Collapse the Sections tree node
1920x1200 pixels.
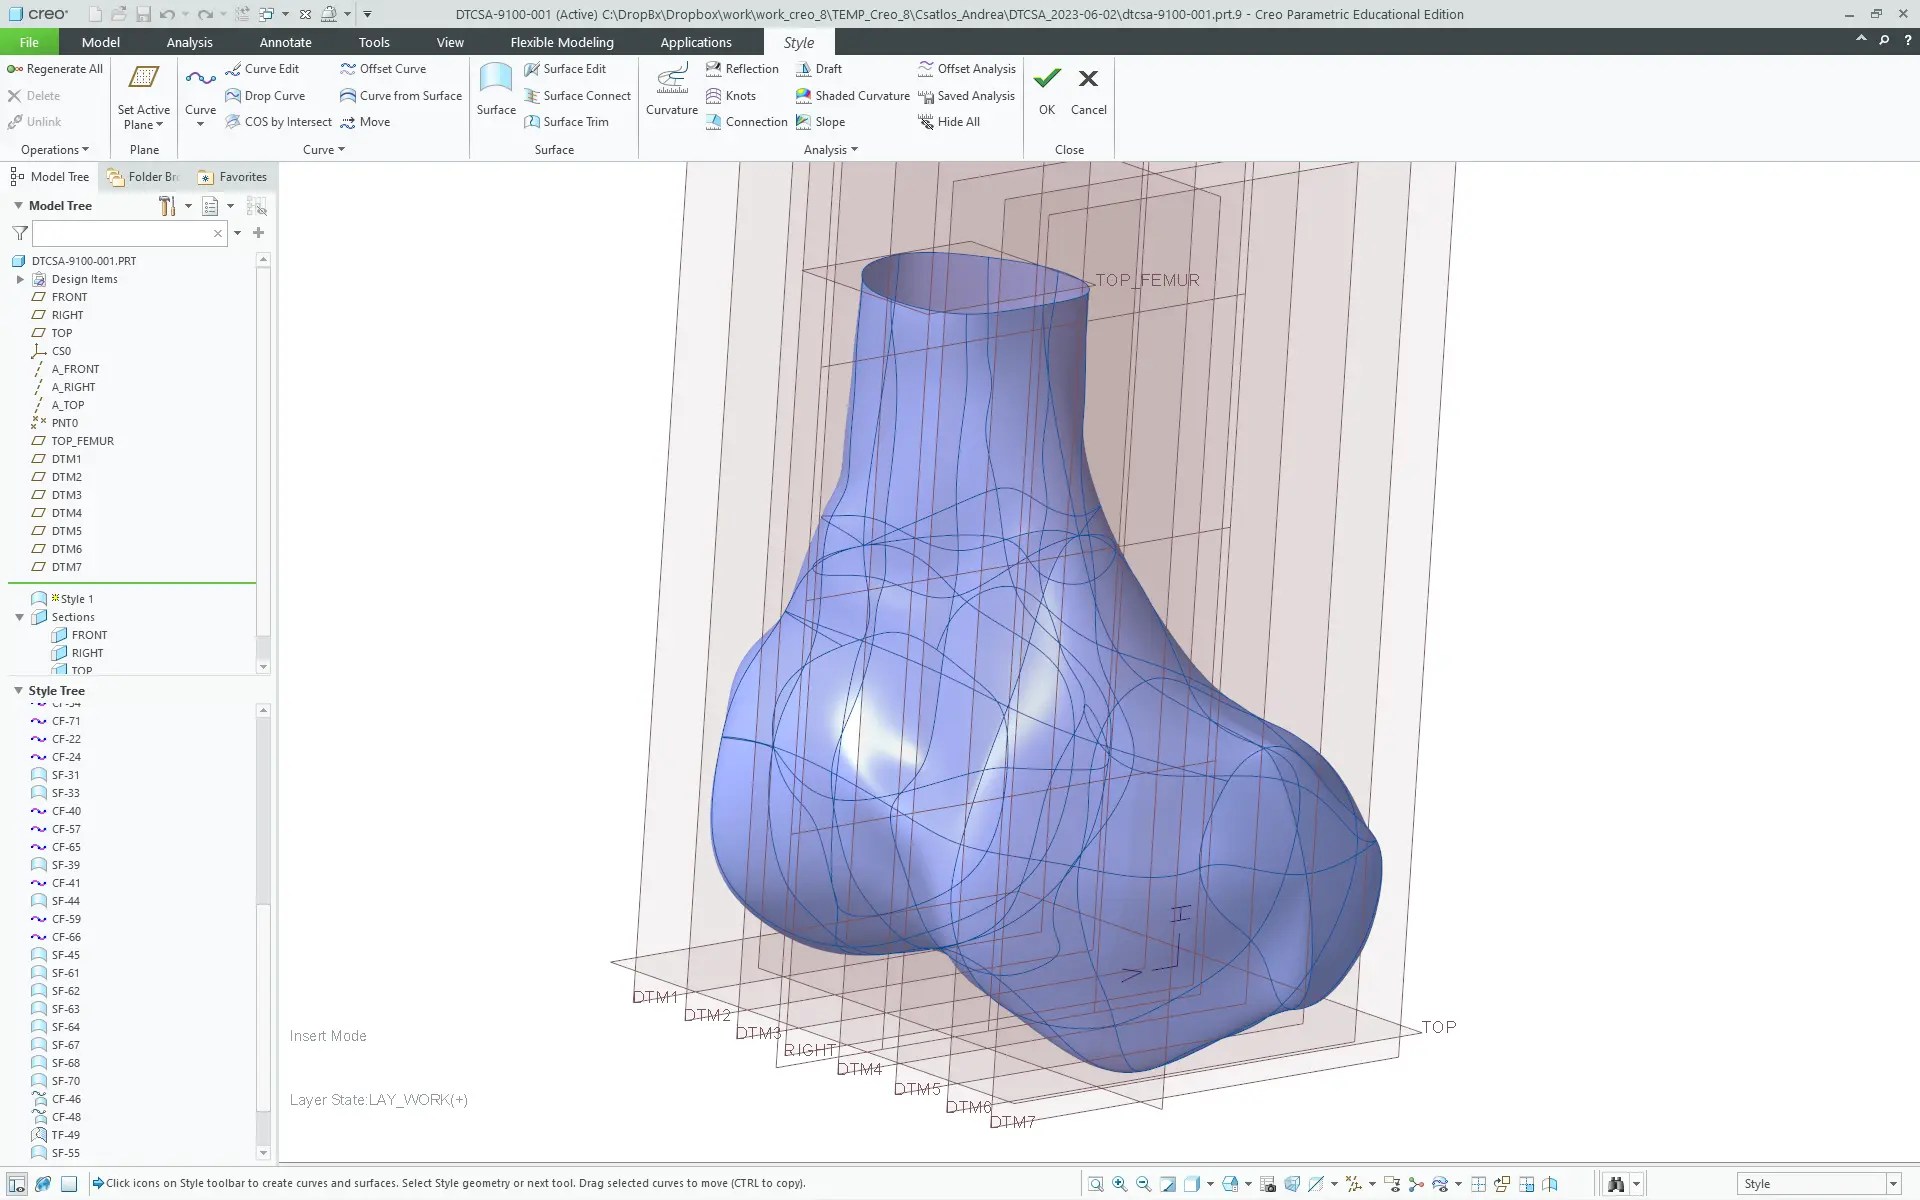point(20,617)
